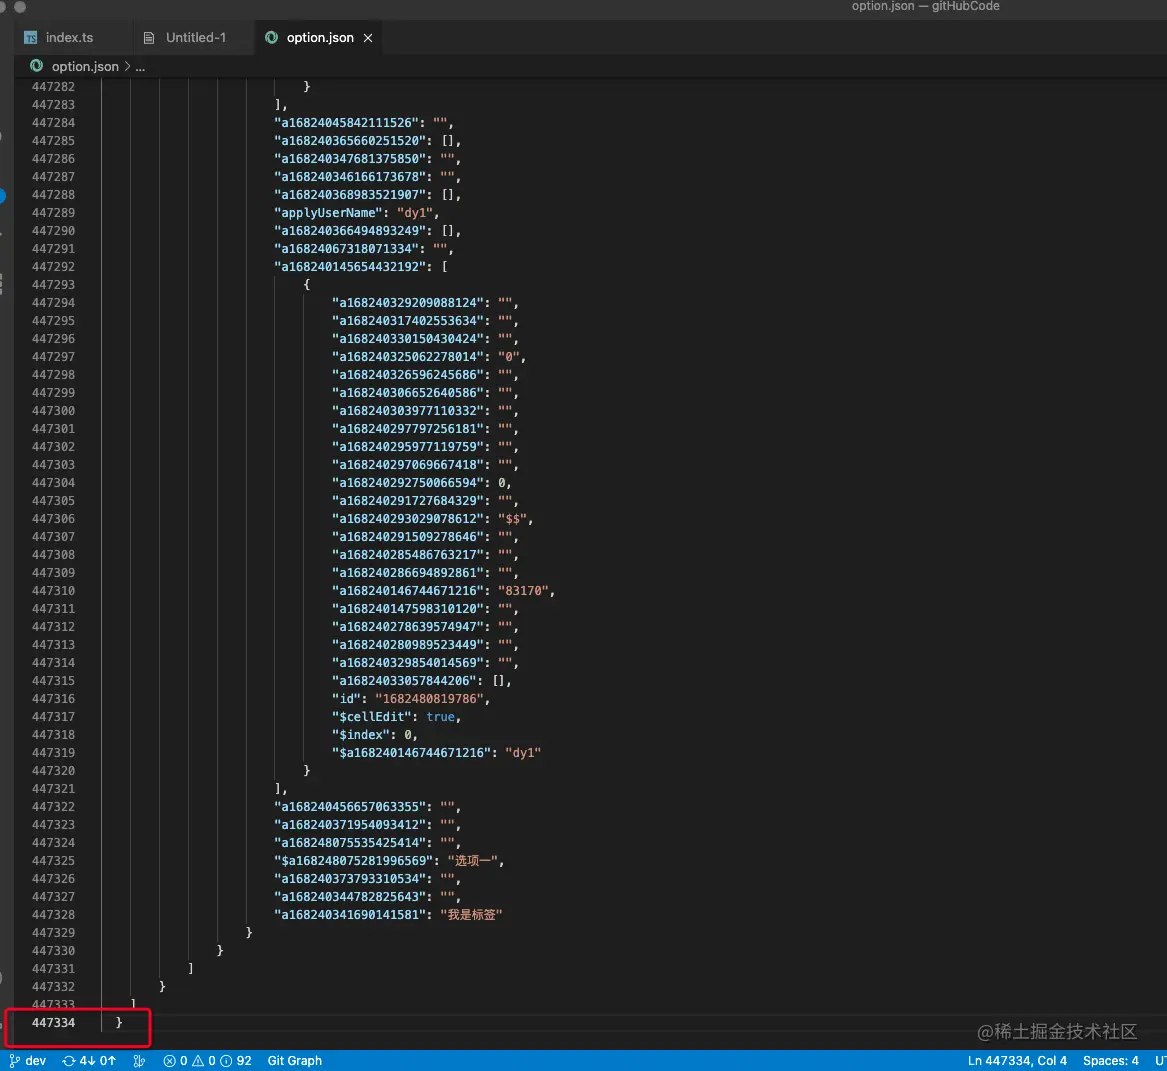Screen dimensions: 1167x1071
Task: Click key "a16824045842111526" on line 447284
Action: tap(346, 123)
